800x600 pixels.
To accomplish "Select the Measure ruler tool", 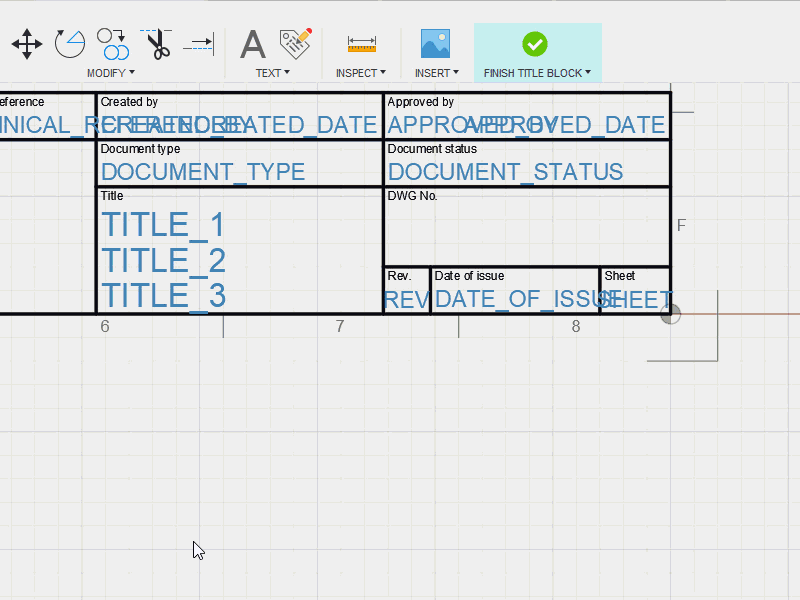I will pyautogui.click(x=362, y=44).
